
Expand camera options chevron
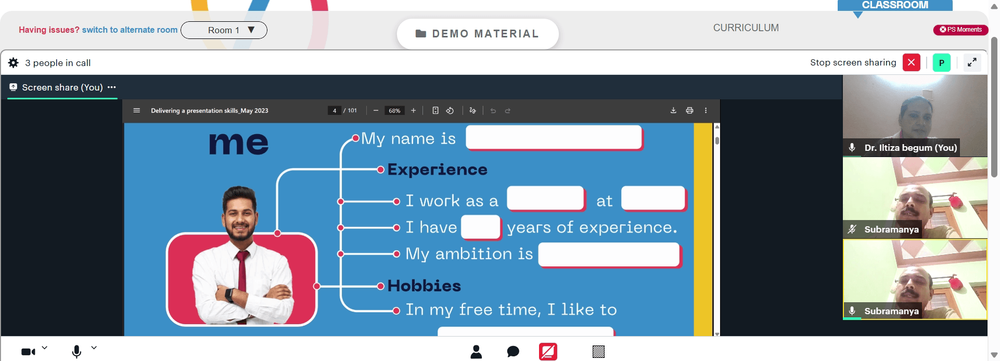pyautogui.click(x=44, y=348)
